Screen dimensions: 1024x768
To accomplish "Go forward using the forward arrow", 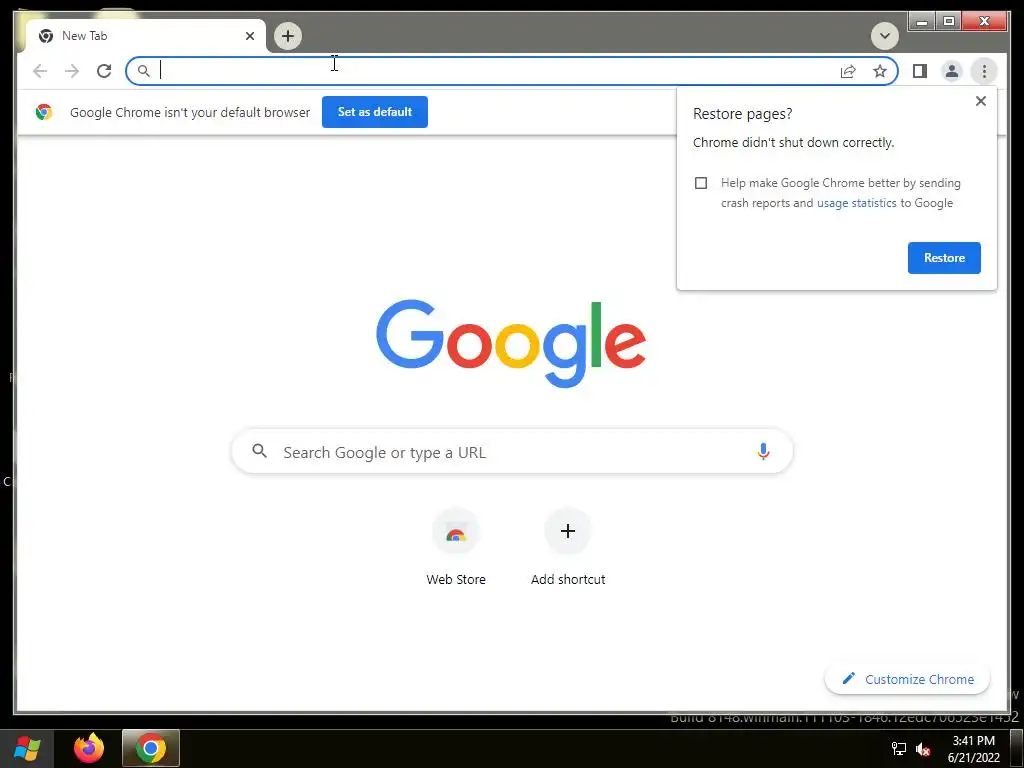I will [72, 71].
